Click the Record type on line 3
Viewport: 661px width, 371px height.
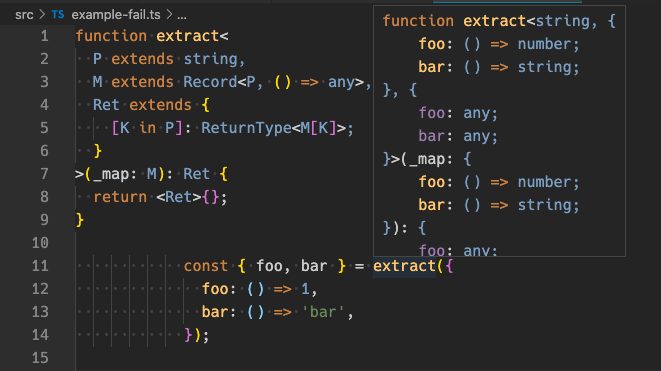pyautogui.click(x=210, y=82)
